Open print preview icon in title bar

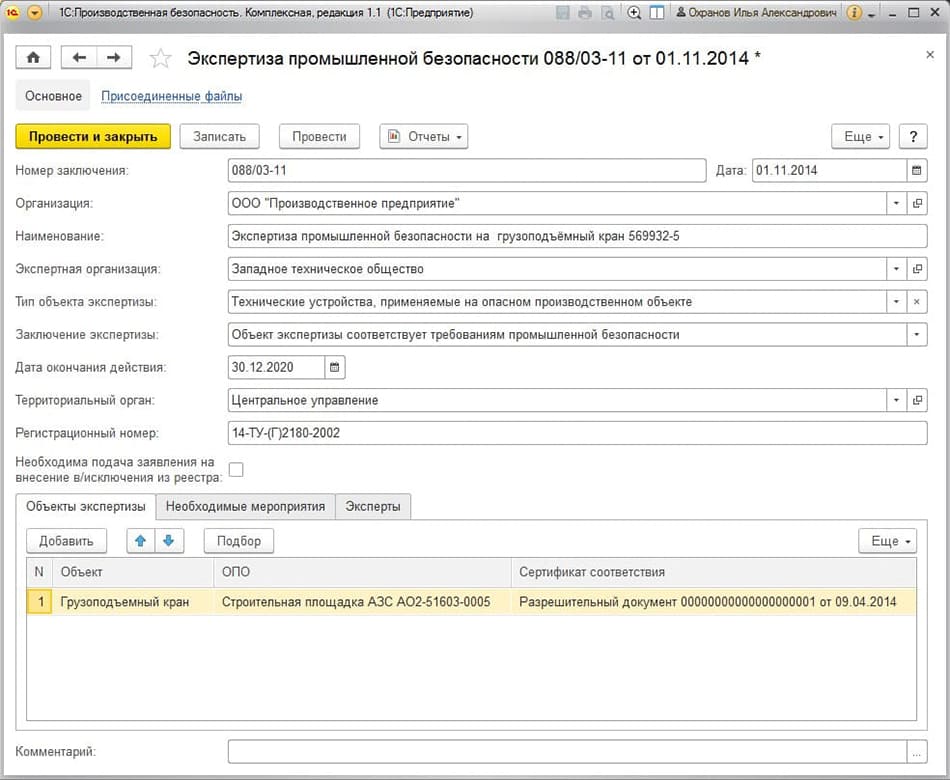click(608, 12)
